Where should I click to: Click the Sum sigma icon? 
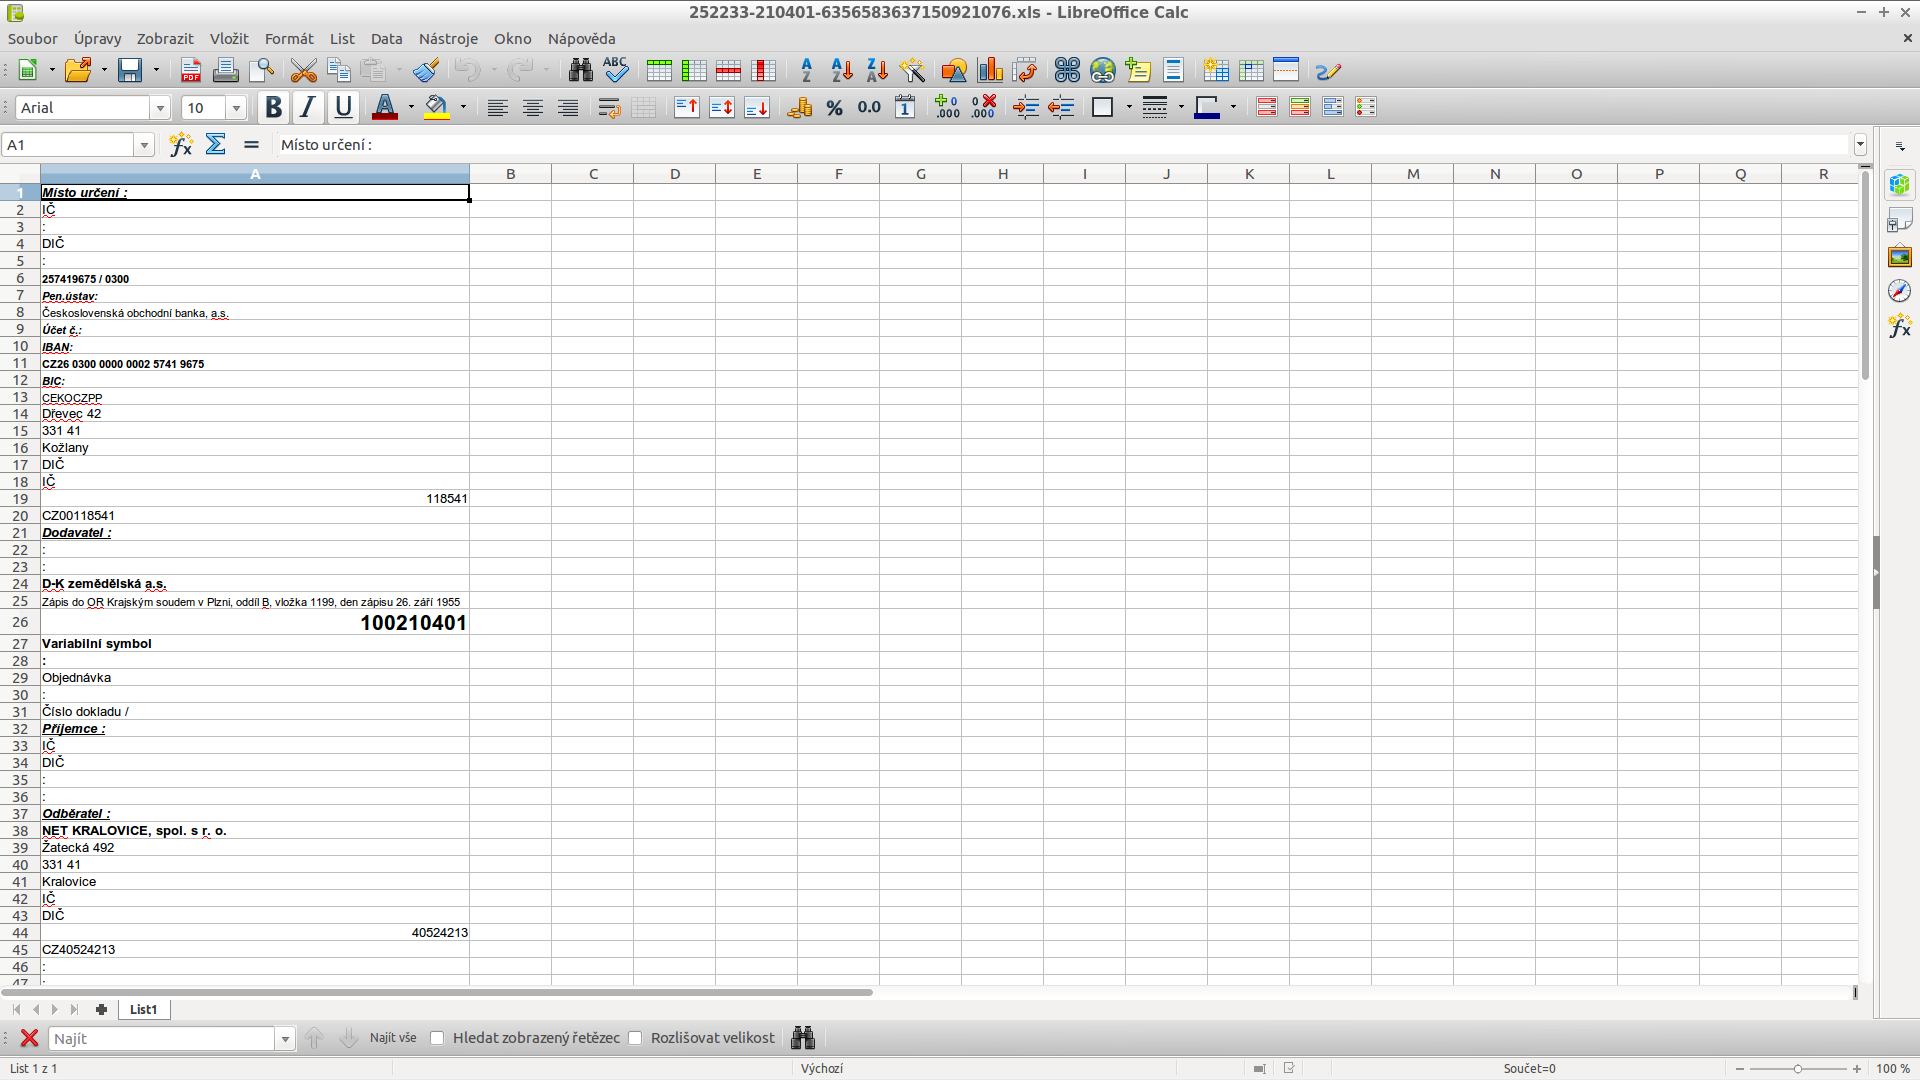[216, 145]
